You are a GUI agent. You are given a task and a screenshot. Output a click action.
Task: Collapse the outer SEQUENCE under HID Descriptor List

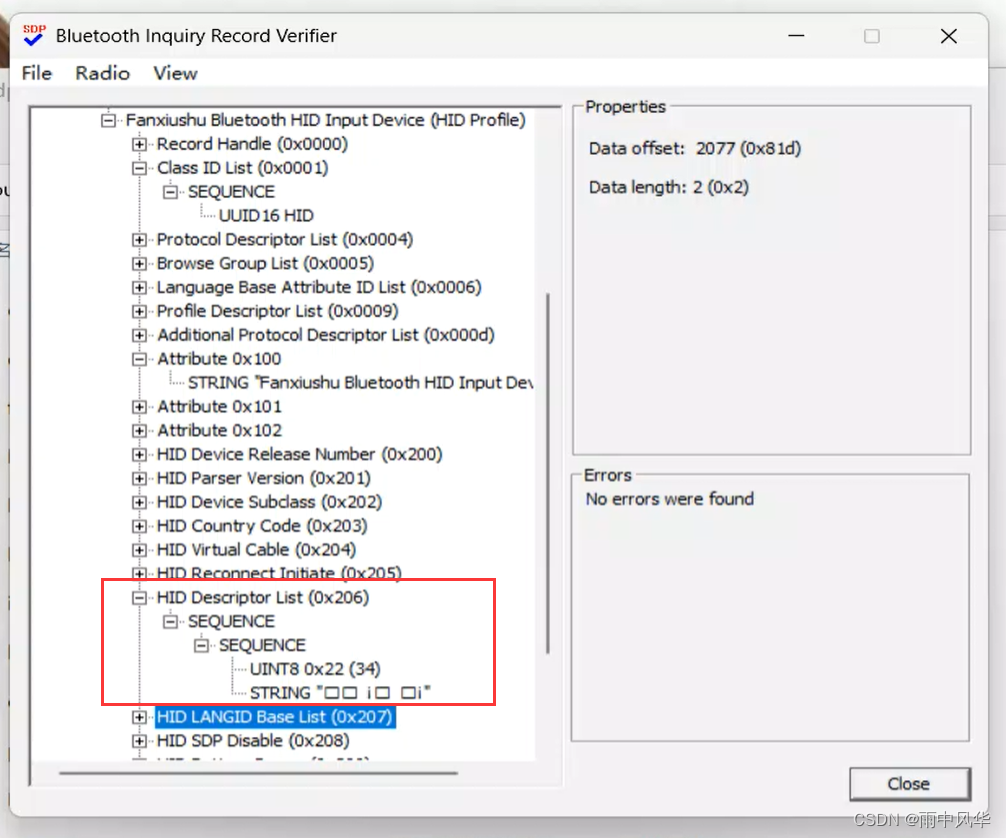170,621
